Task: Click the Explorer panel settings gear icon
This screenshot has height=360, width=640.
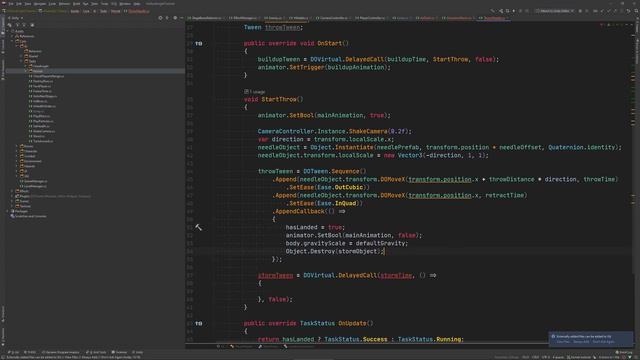Action: pos(175,18)
